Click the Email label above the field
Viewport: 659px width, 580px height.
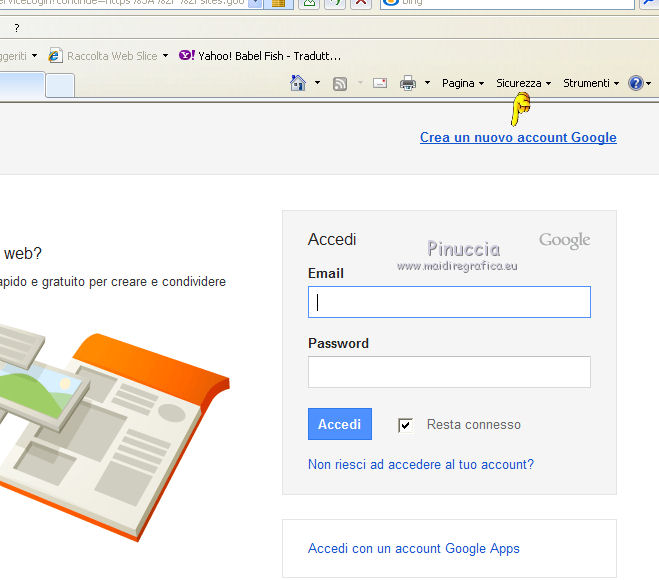pyautogui.click(x=326, y=274)
